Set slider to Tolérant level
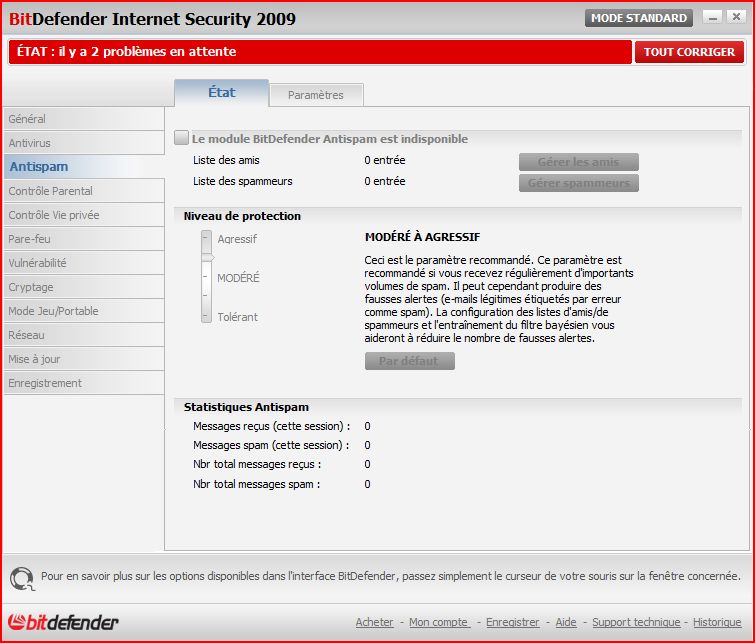 click(207, 316)
